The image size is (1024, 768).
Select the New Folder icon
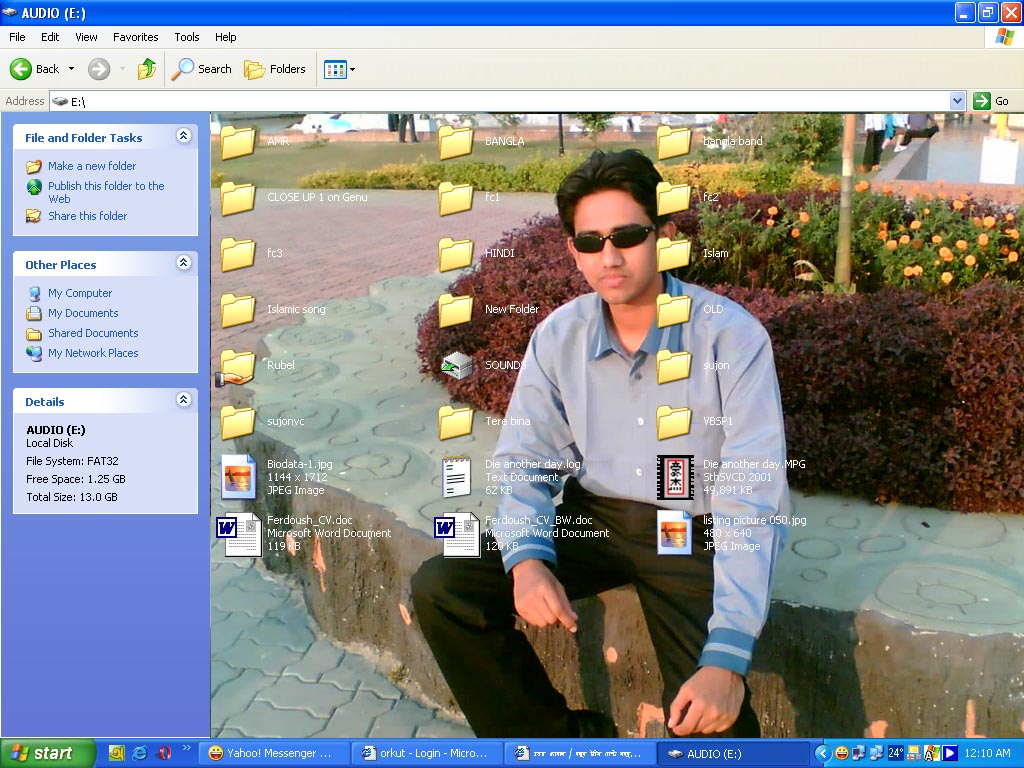point(456,310)
